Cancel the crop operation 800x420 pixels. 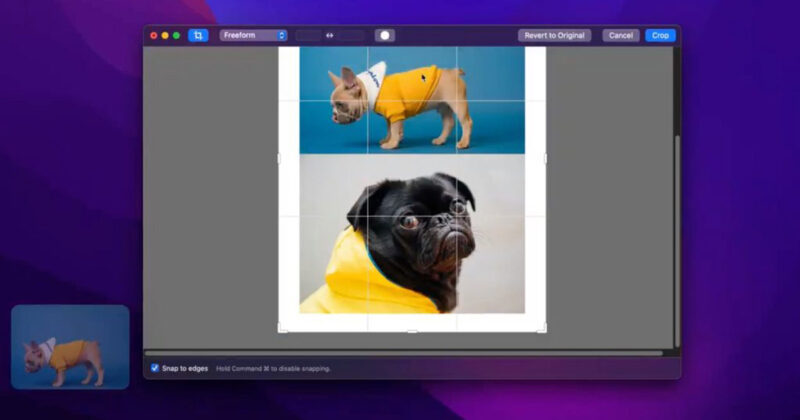[621, 35]
